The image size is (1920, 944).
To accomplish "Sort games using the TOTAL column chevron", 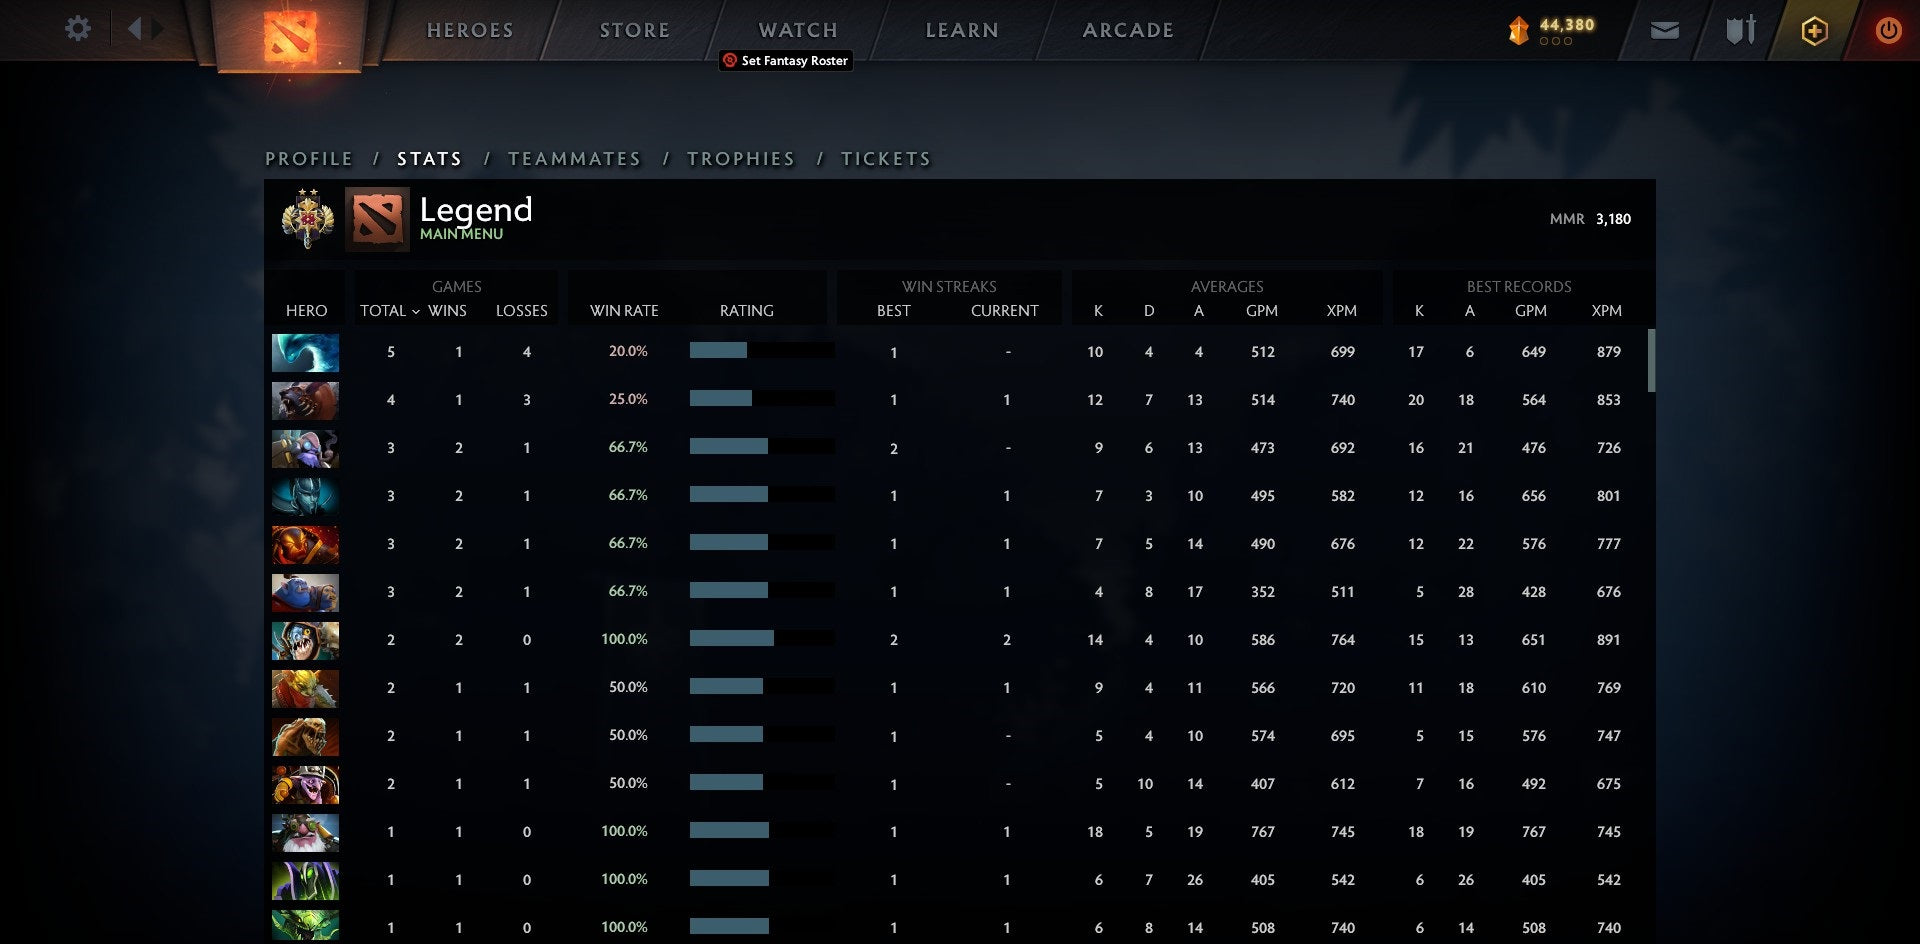I will point(418,311).
